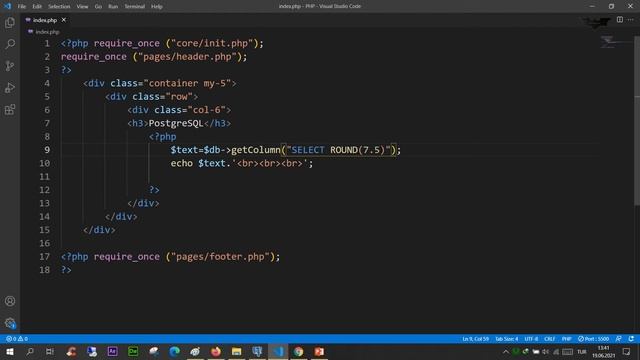This screenshot has width=640, height=360.
Task: Open pgAdmin elephant icon on taskbar
Action: point(257,351)
